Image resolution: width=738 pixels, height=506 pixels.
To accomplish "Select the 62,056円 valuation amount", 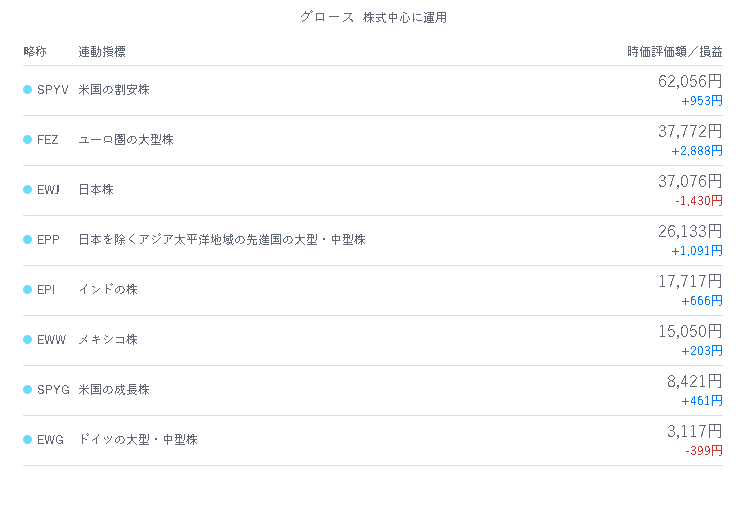I will coord(690,81).
